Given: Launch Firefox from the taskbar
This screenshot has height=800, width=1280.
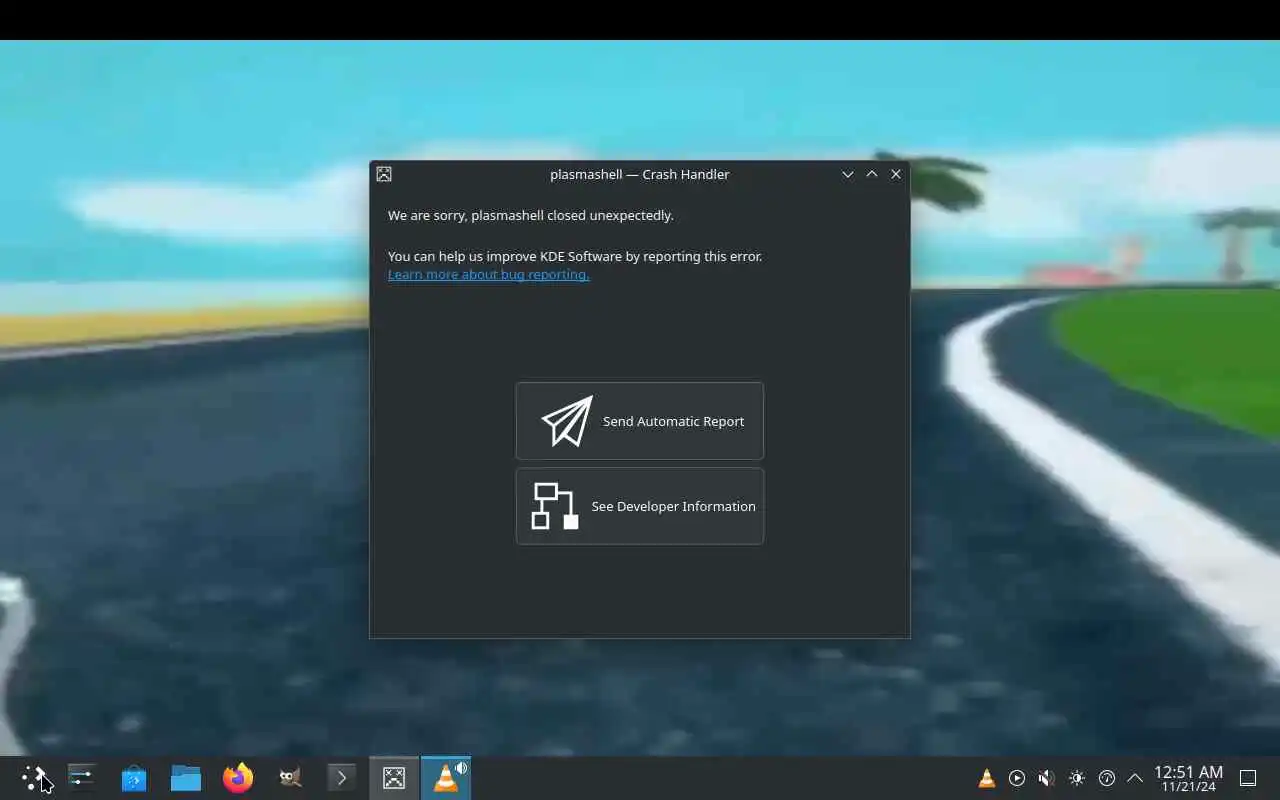Looking at the screenshot, I should 238,778.
